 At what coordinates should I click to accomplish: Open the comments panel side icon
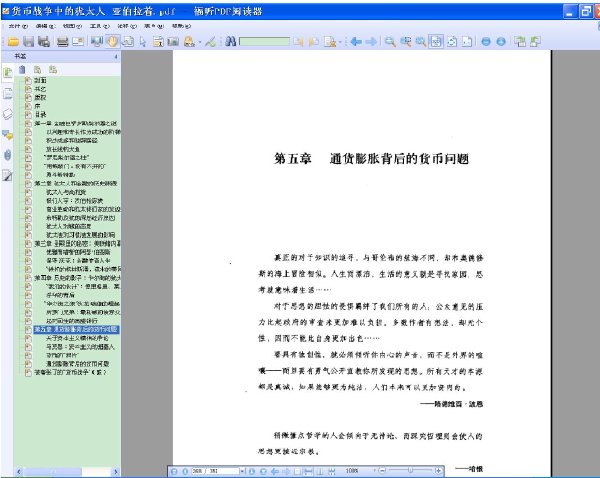click(7, 135)
